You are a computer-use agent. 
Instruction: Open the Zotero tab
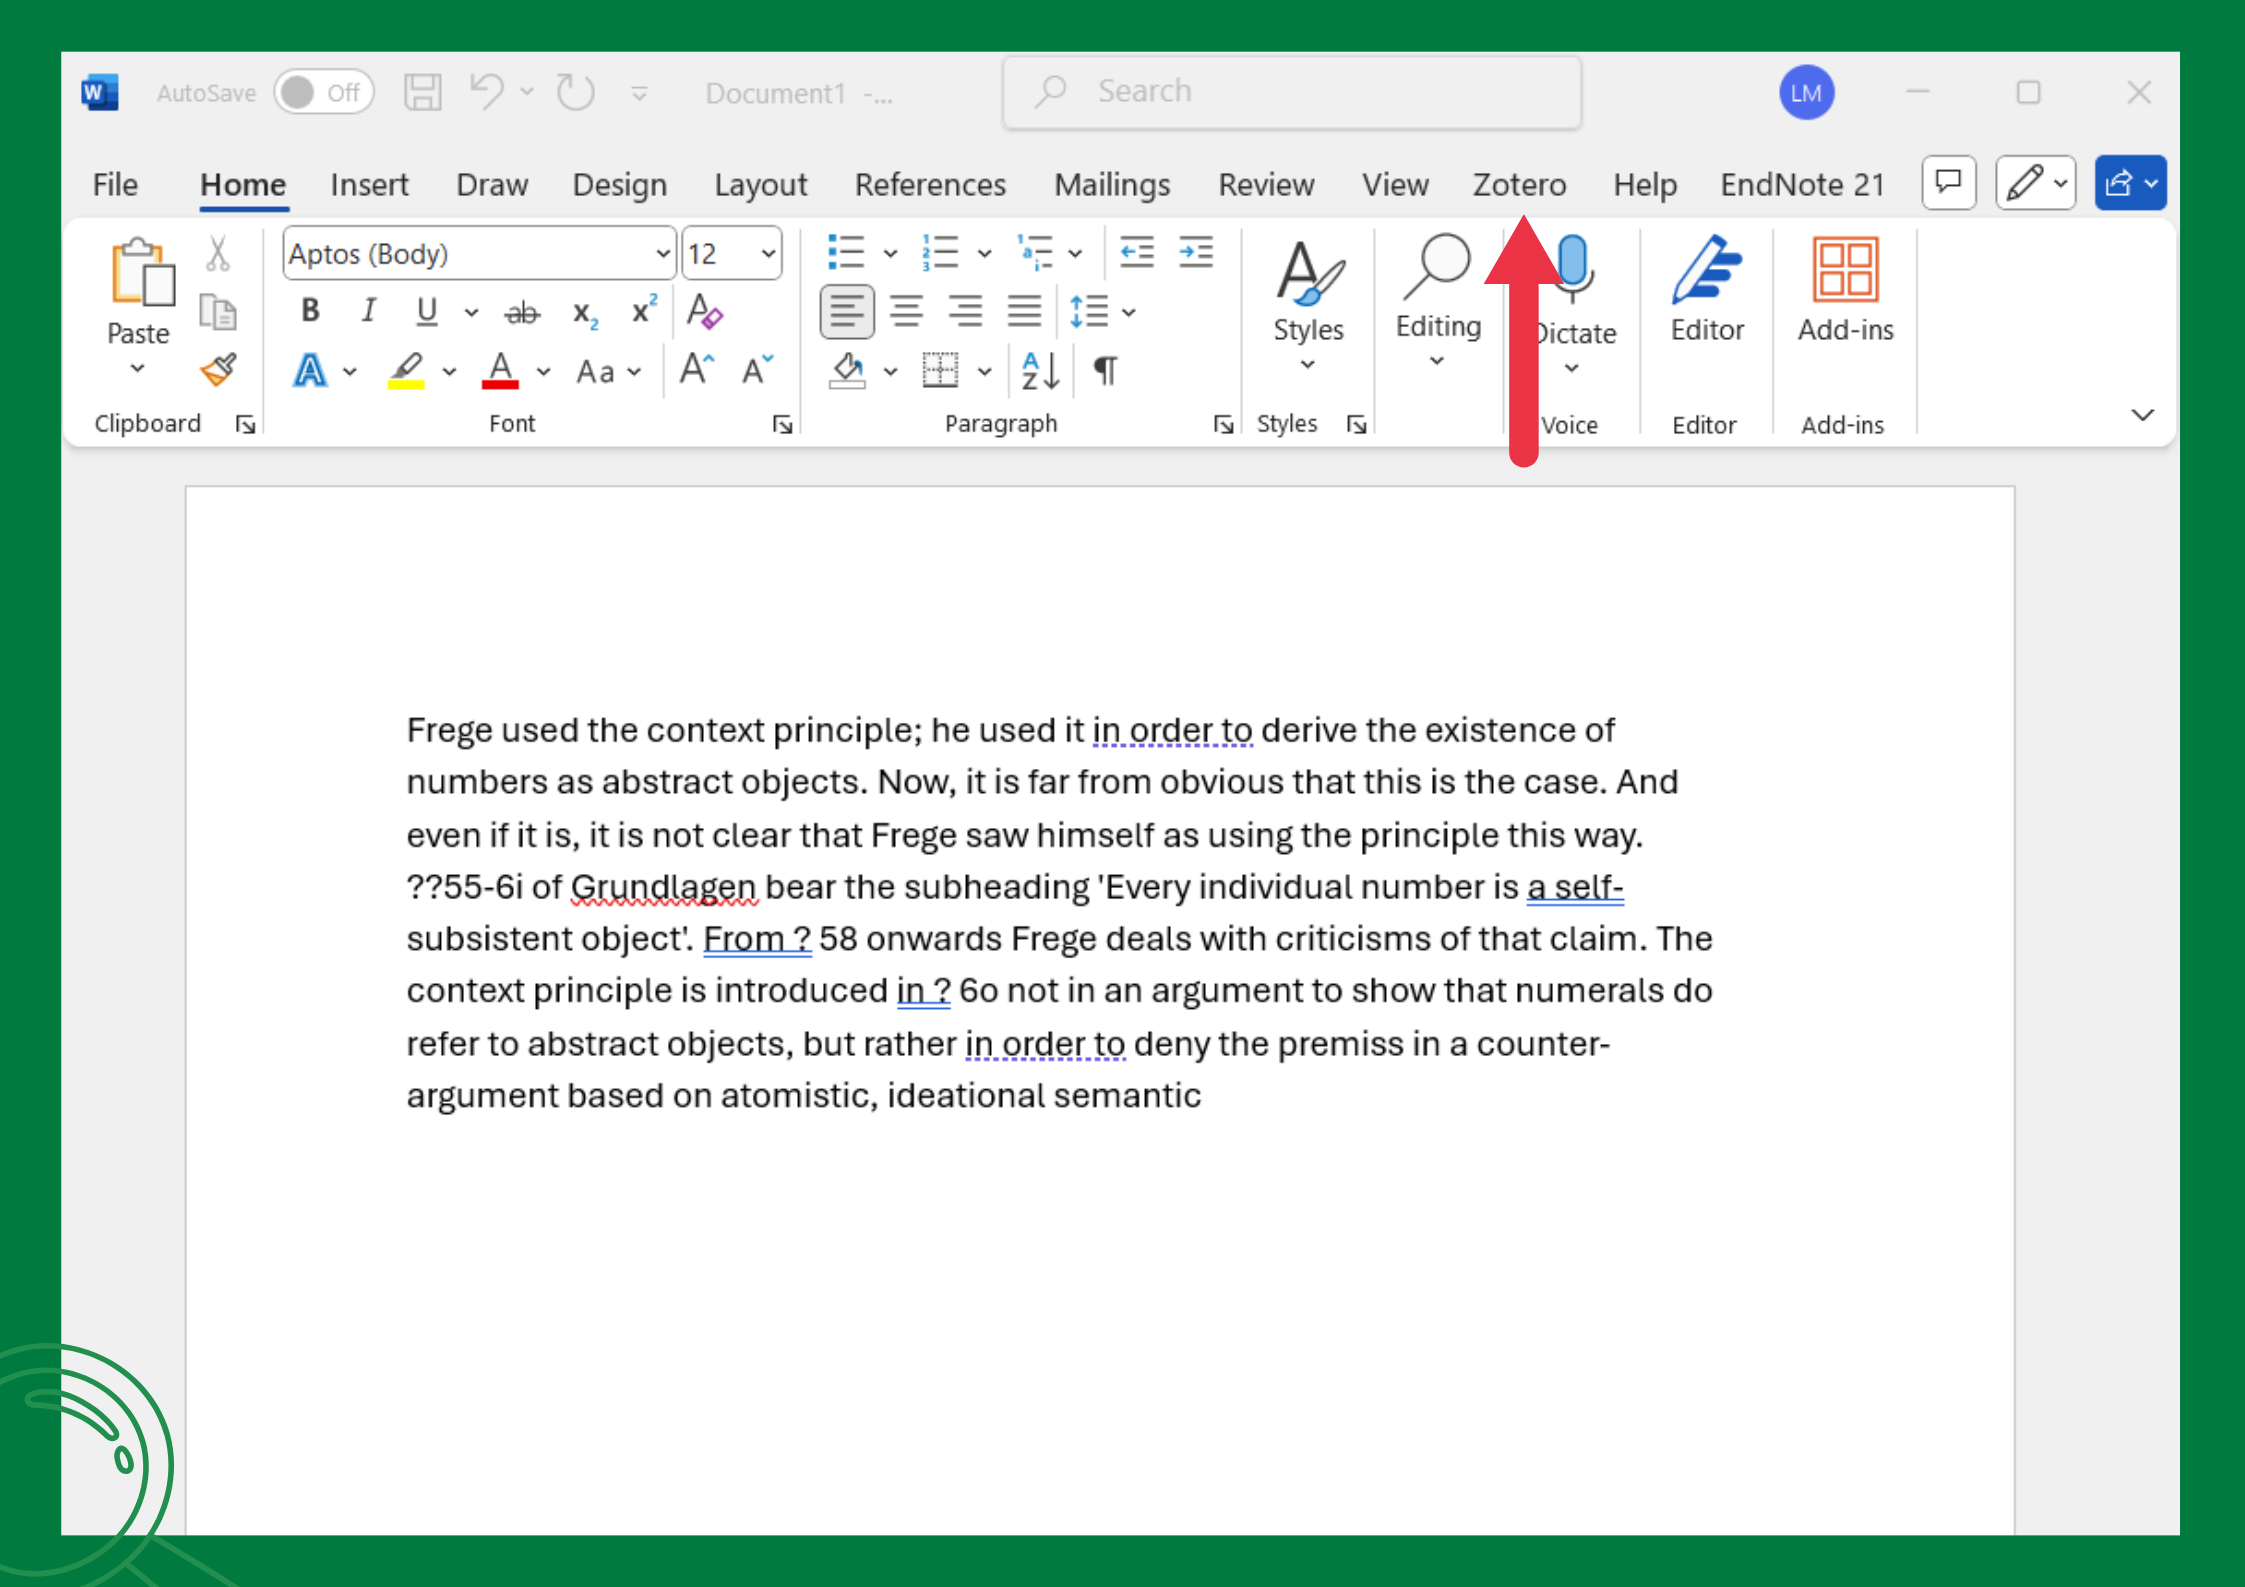point(1519,185)
